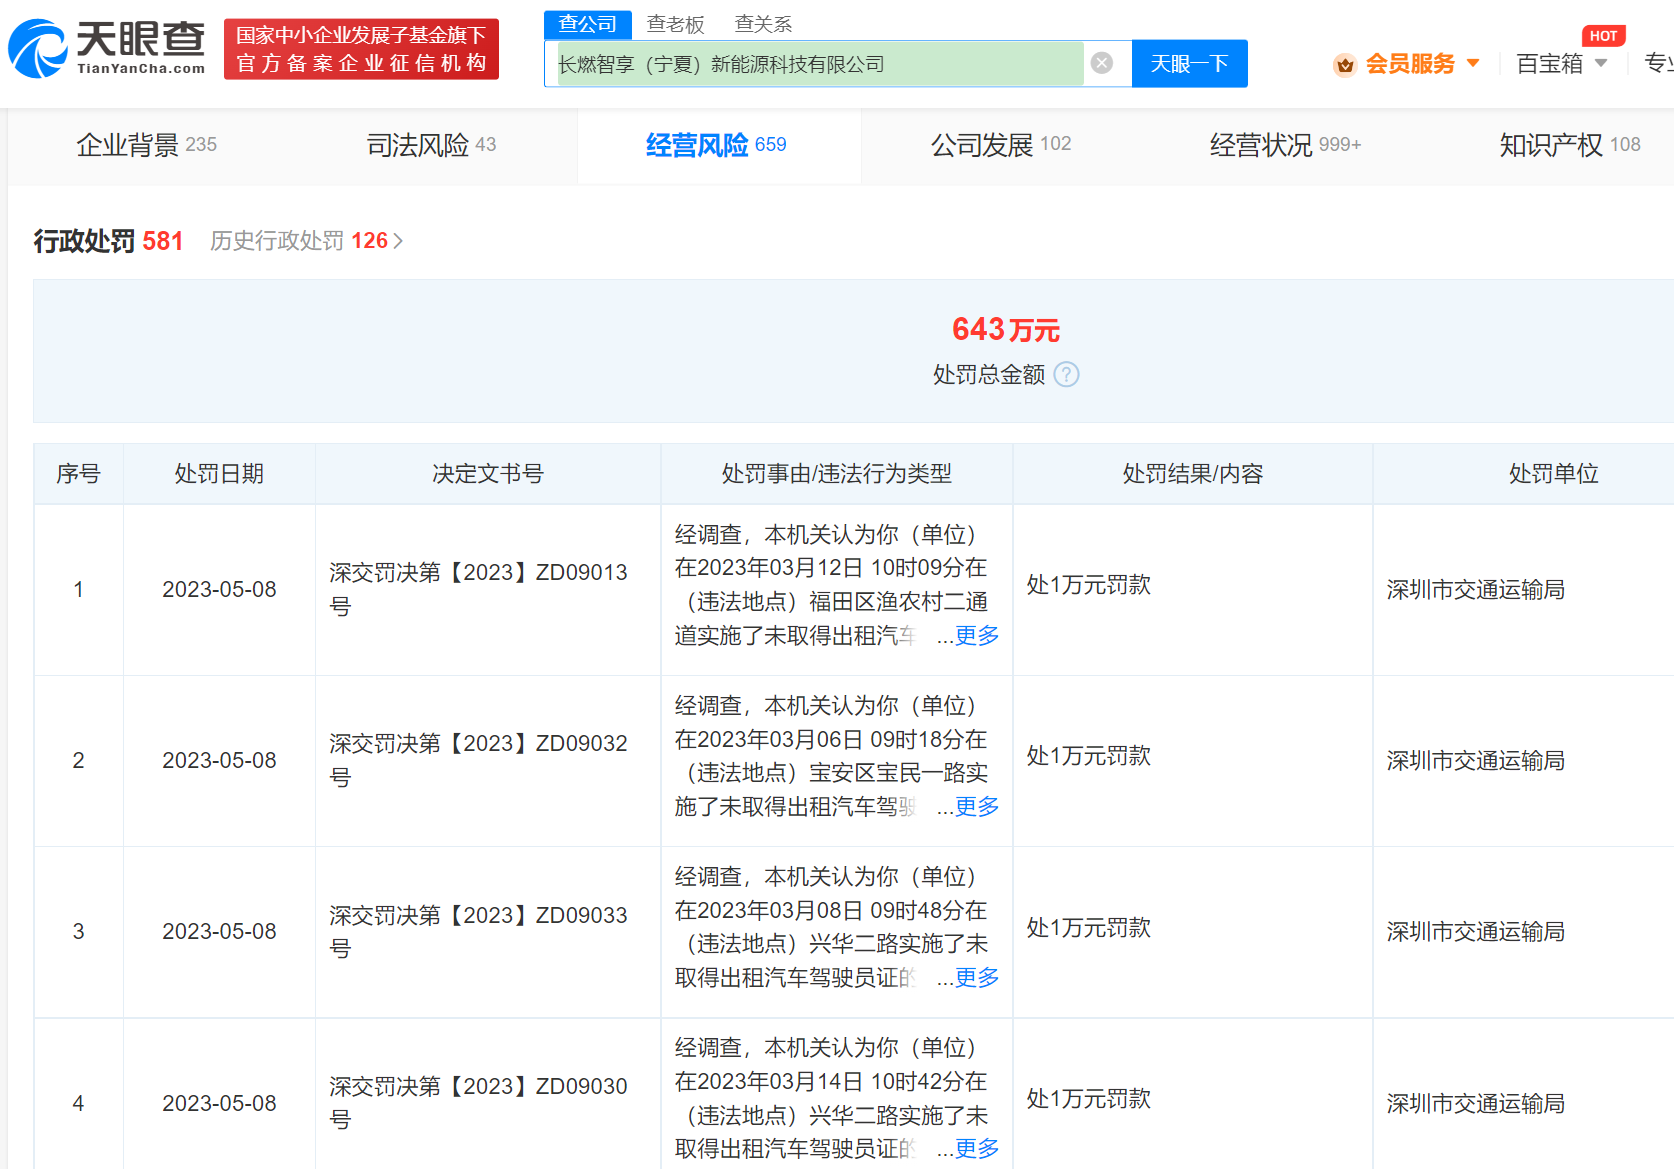
Task: Click the crown member icon
Action: coord(1345,65)
